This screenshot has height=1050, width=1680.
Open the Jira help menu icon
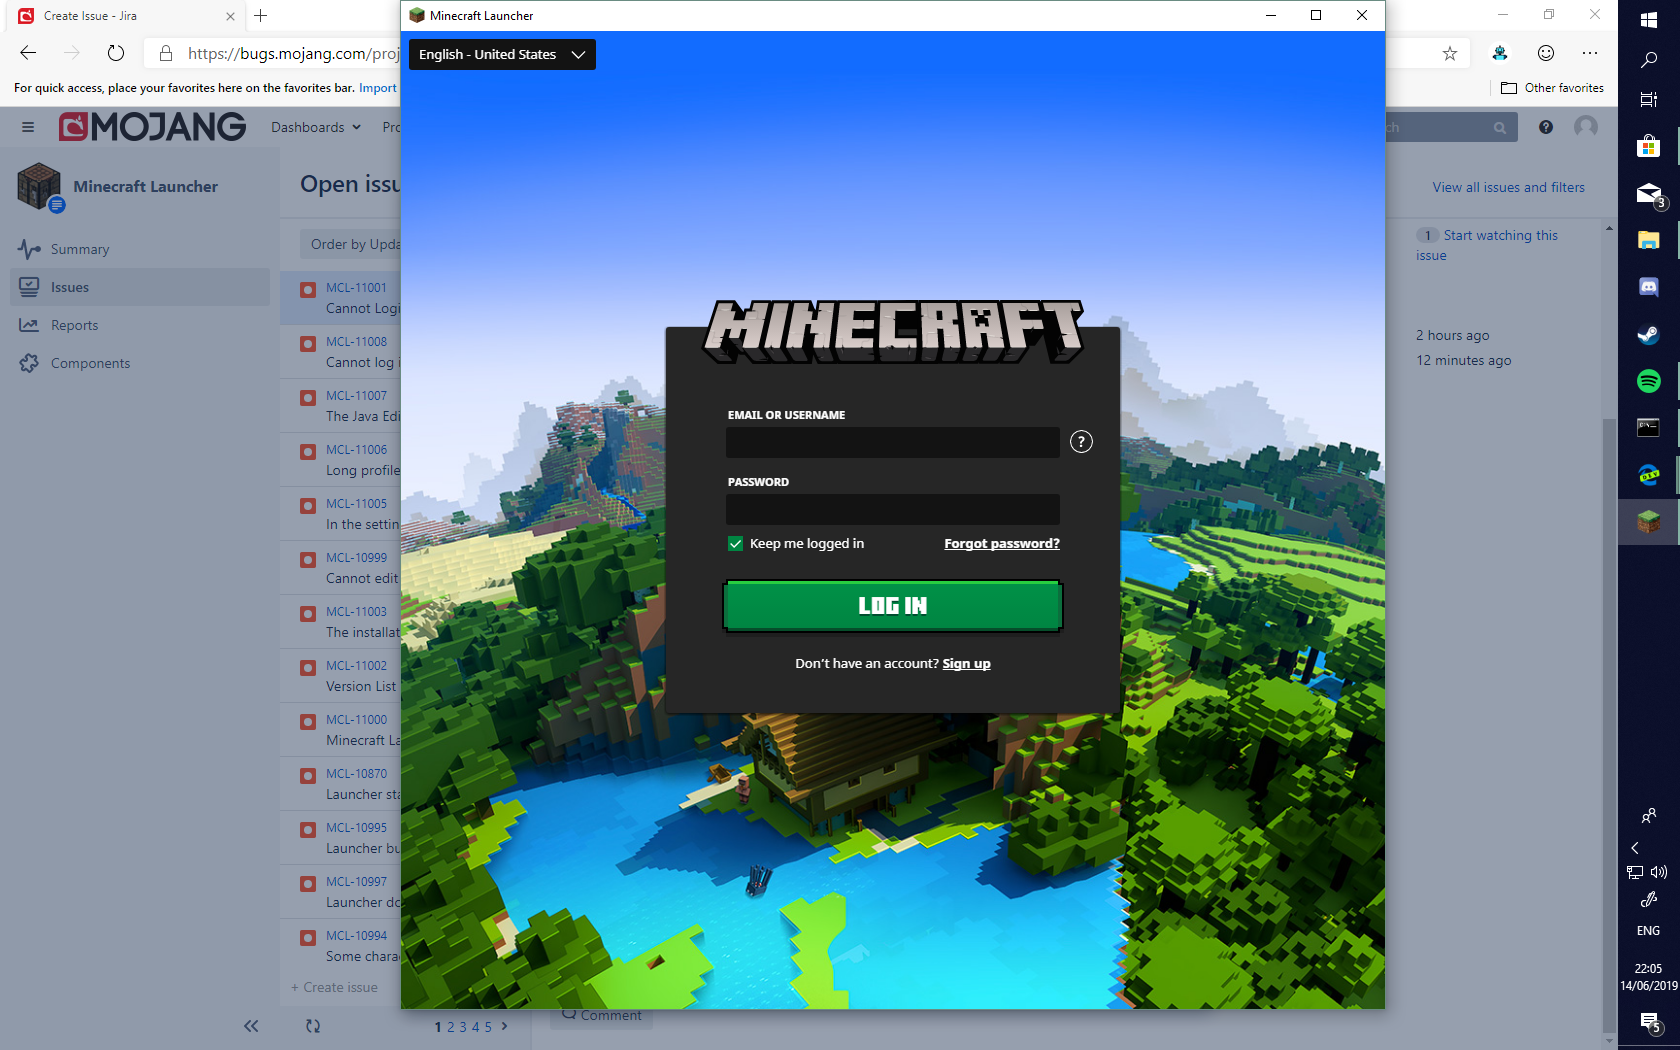tap(1546, 127)
